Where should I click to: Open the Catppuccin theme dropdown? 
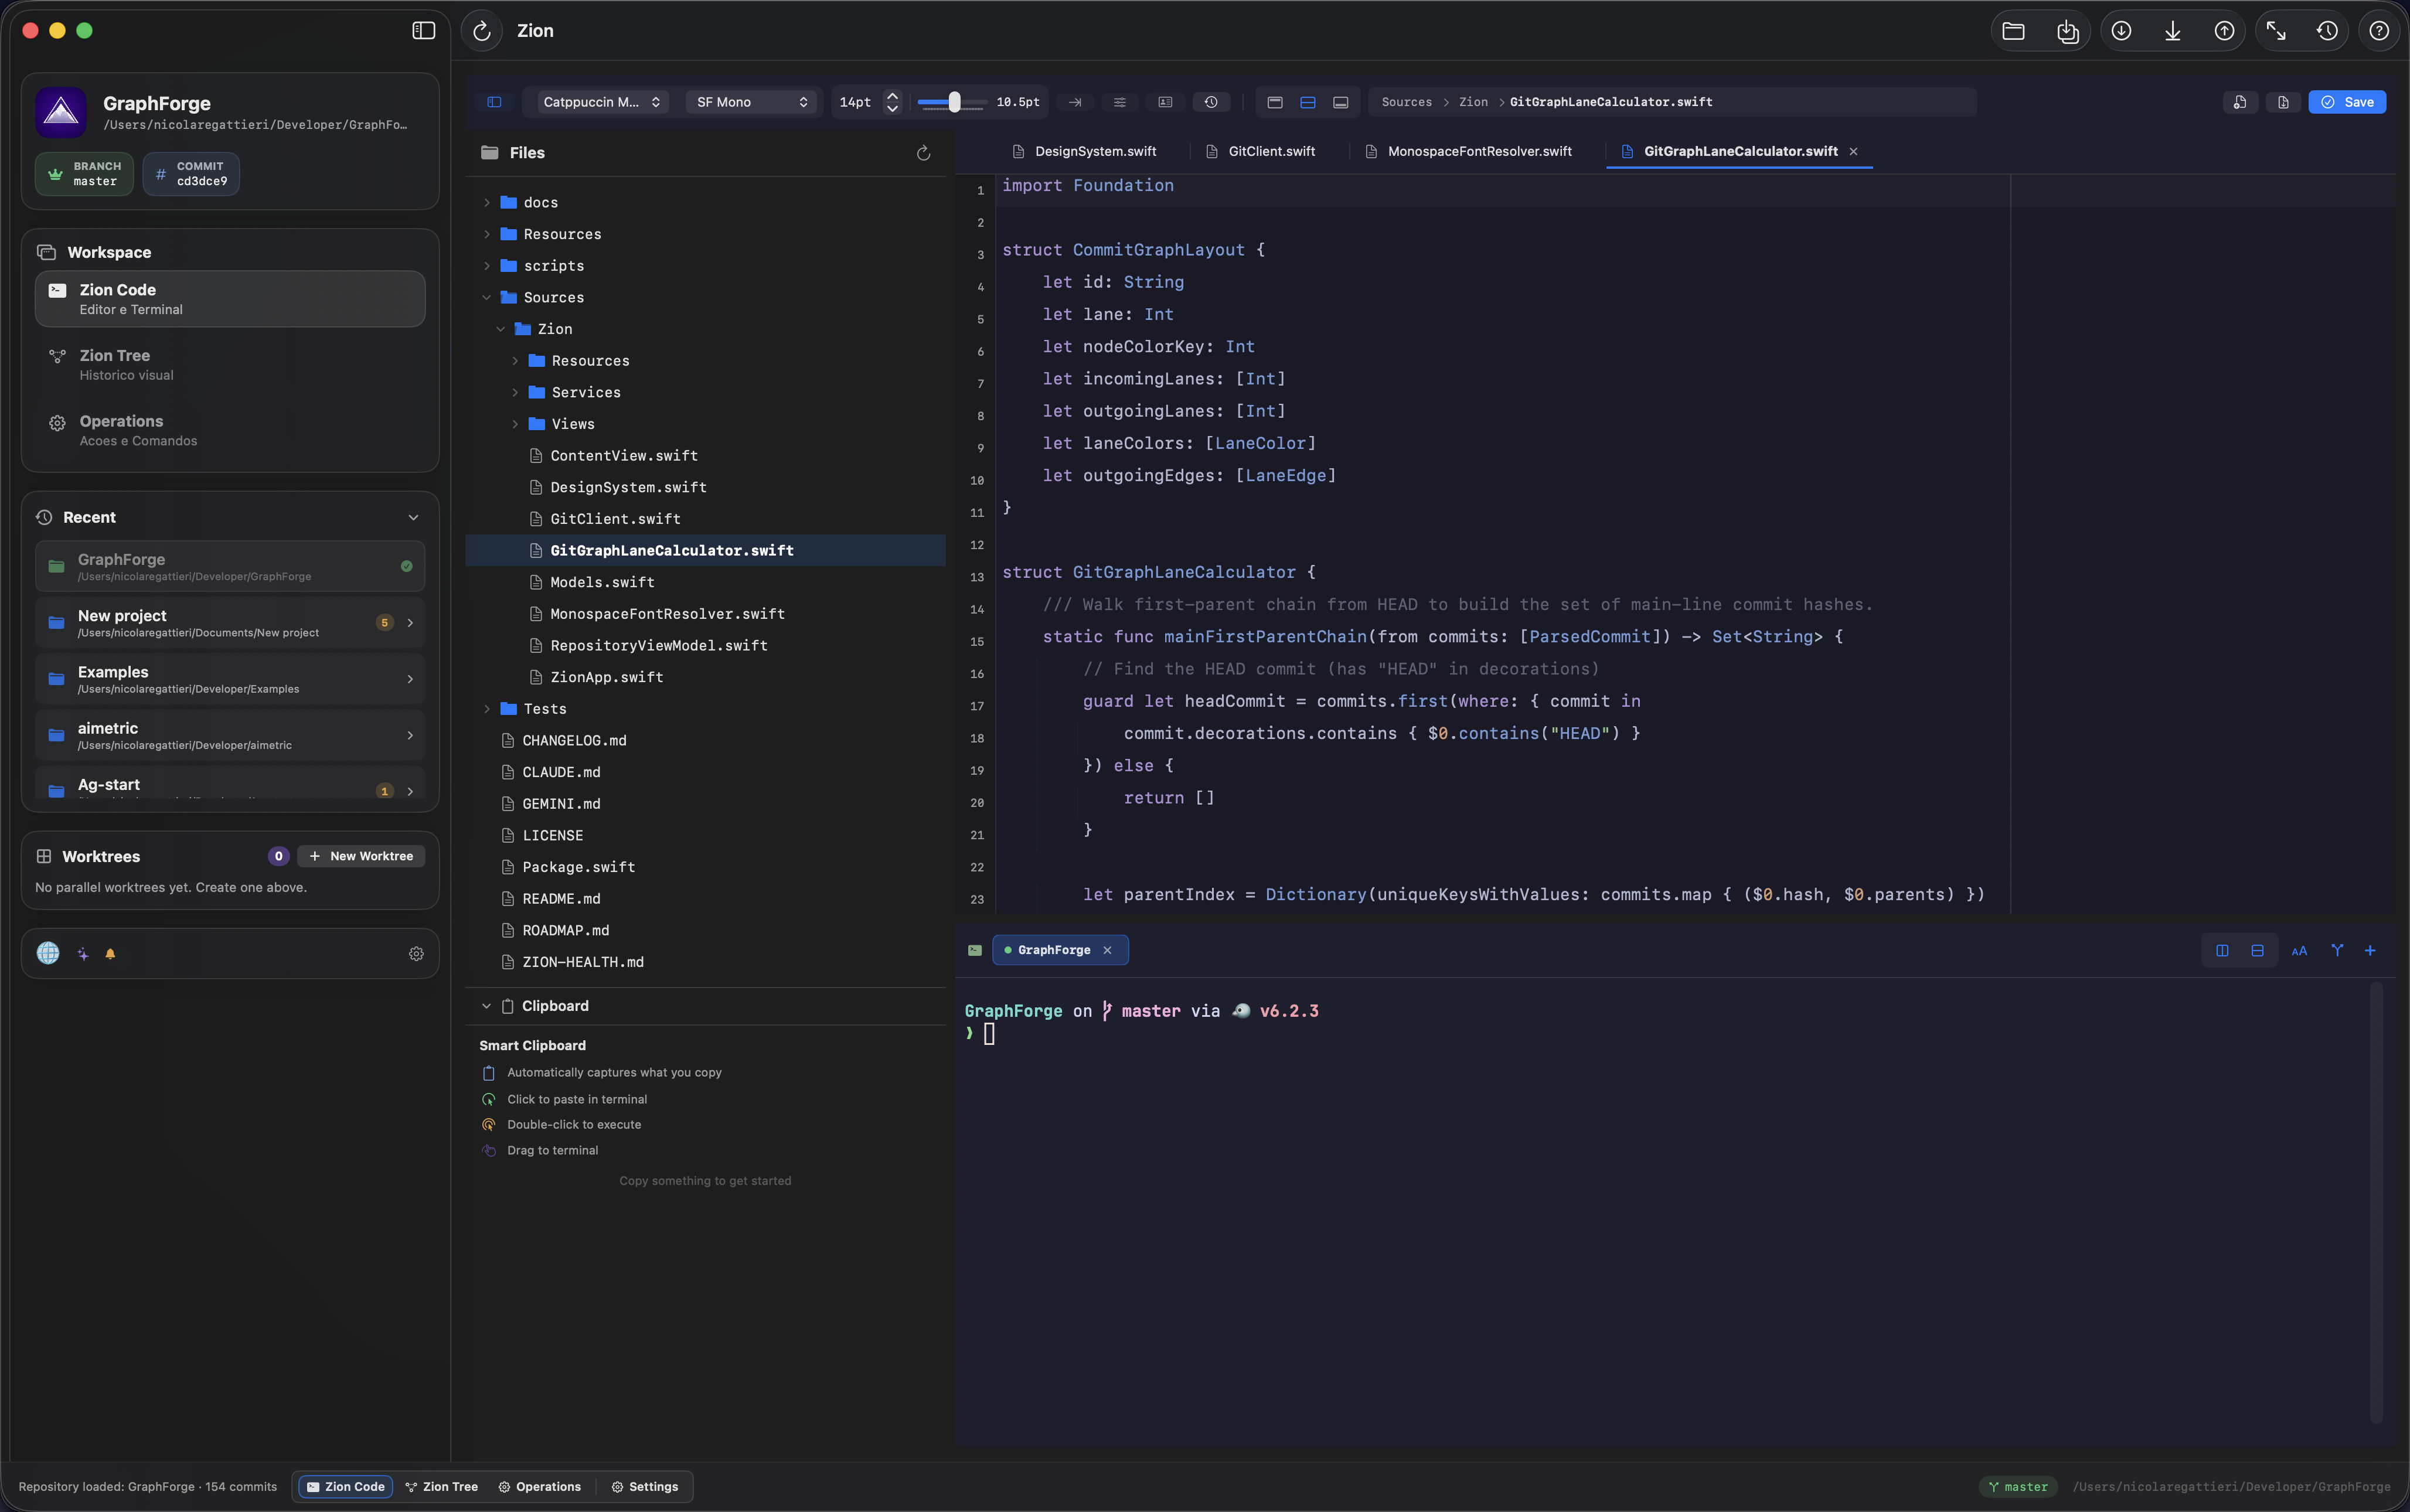[598, 102]
